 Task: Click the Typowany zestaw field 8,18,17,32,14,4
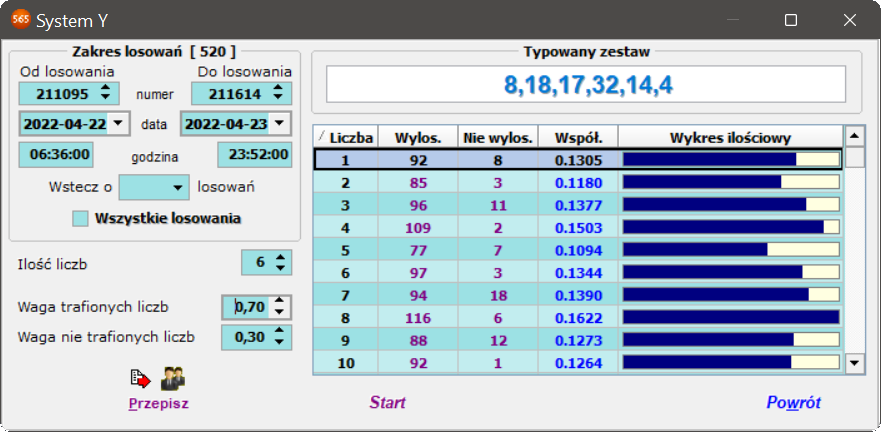586,84
